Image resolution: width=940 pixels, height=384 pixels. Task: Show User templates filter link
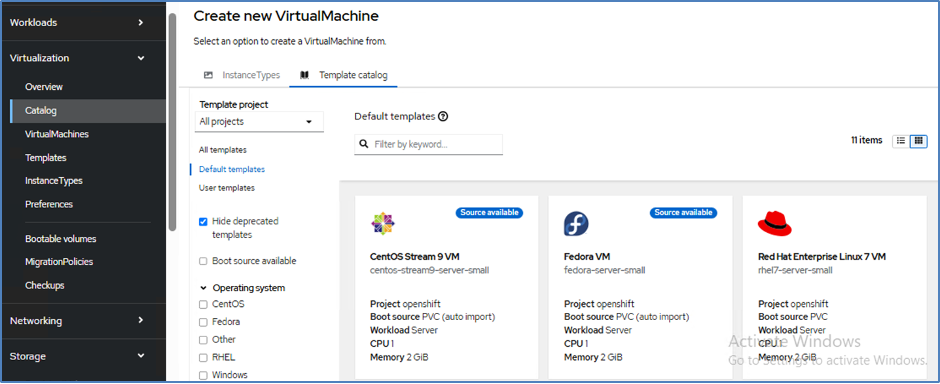(227, 188)
